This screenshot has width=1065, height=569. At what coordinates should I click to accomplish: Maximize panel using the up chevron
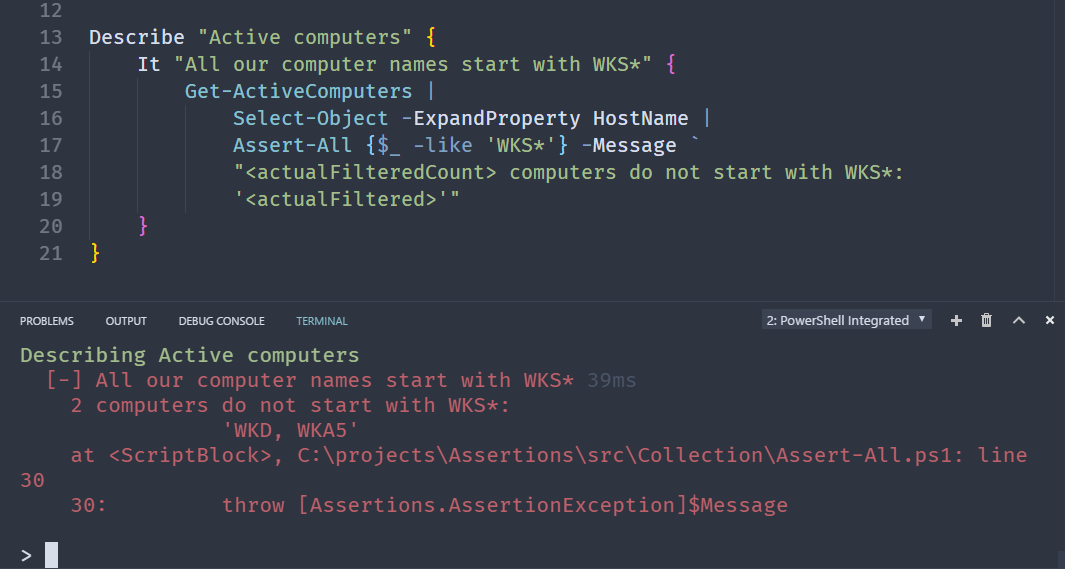click(1019, 320)
